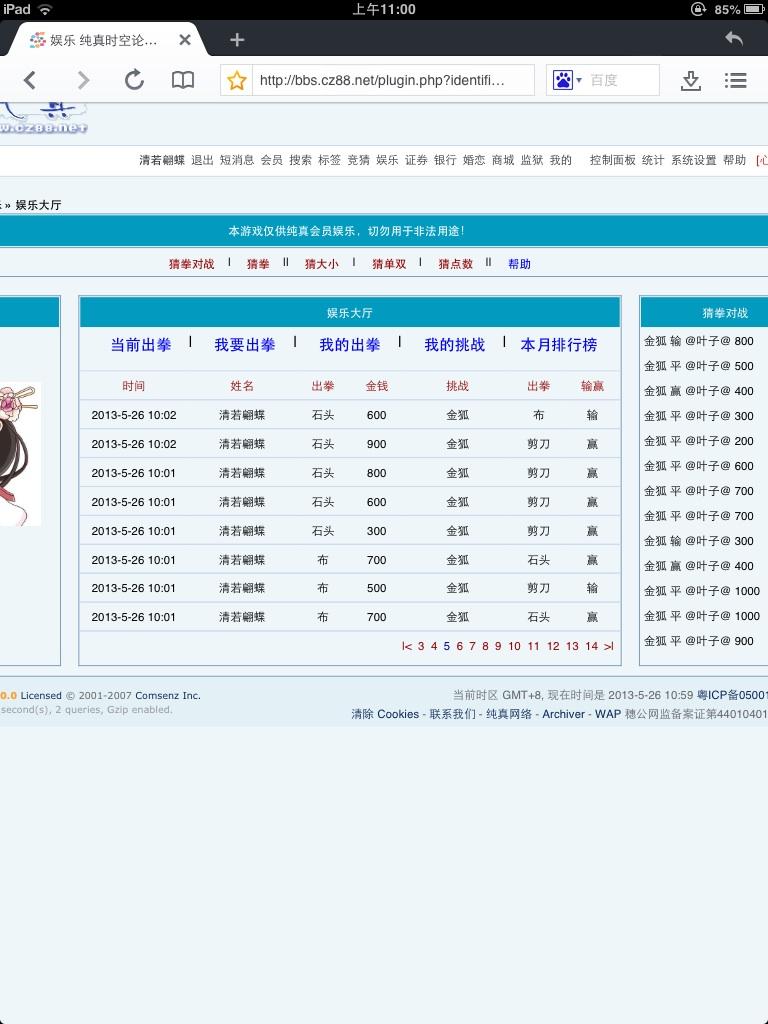
Task: Go to page 7 of results
Action: 472,646
